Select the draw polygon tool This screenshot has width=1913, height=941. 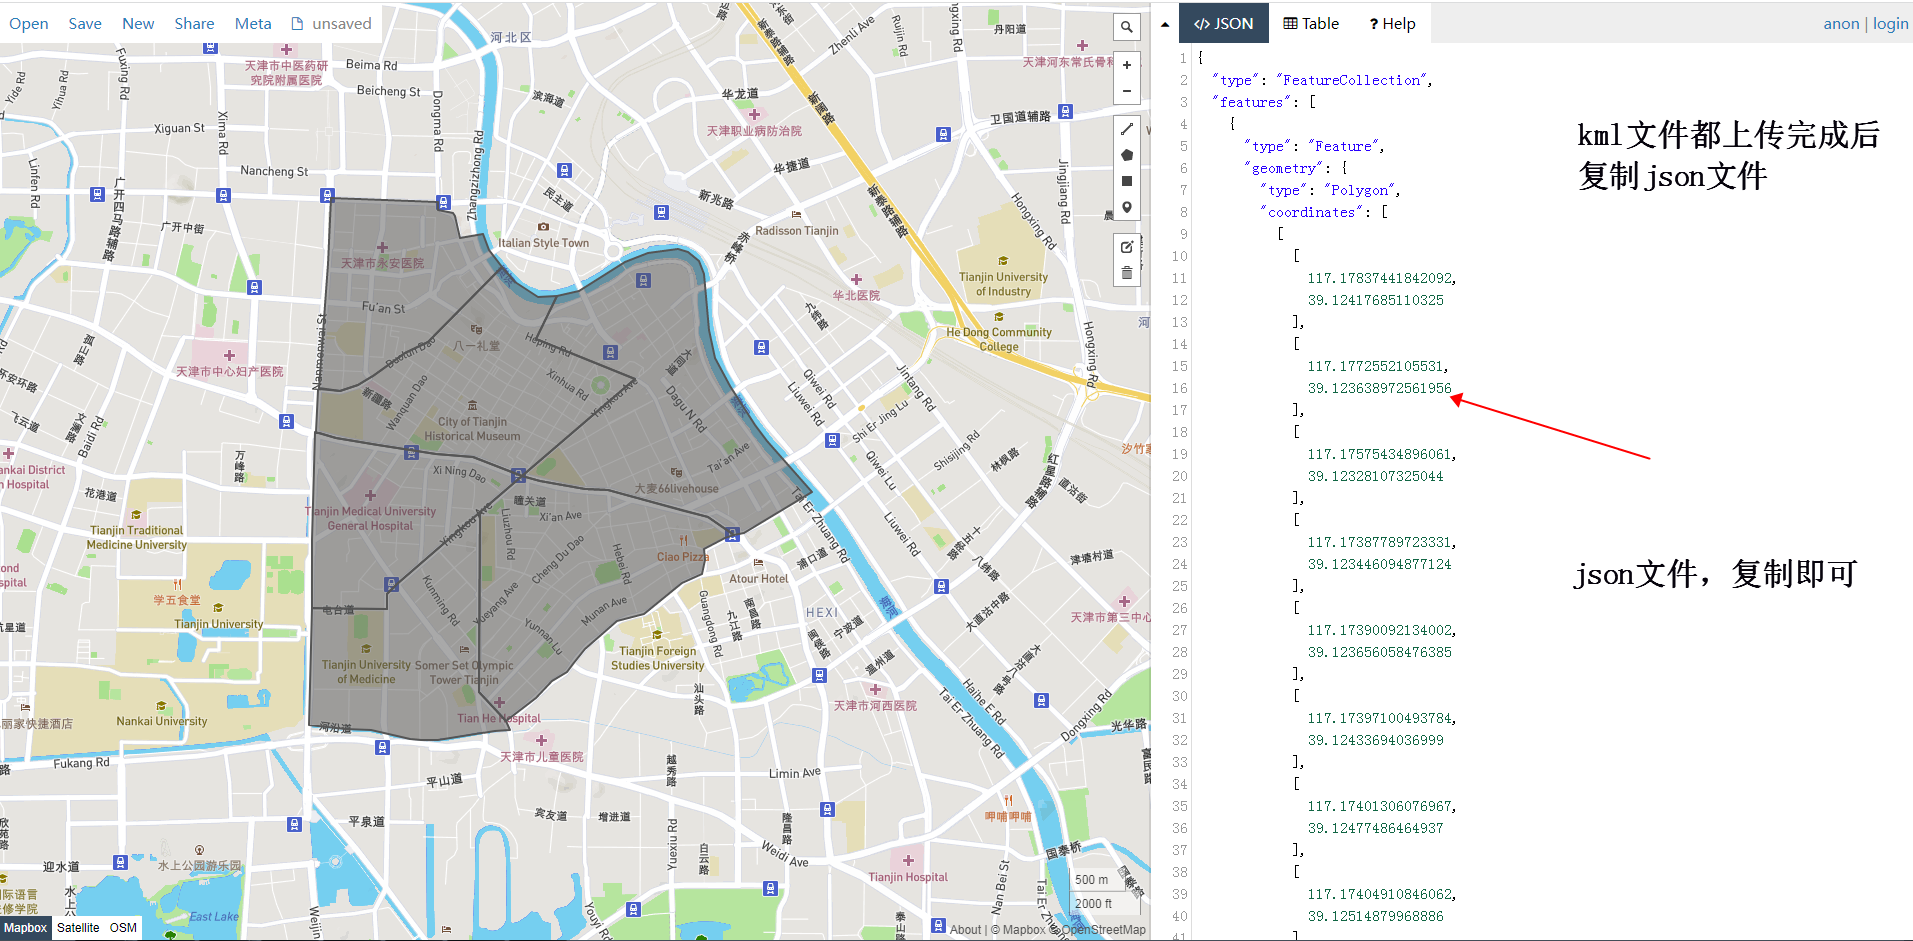point(1127,155)
